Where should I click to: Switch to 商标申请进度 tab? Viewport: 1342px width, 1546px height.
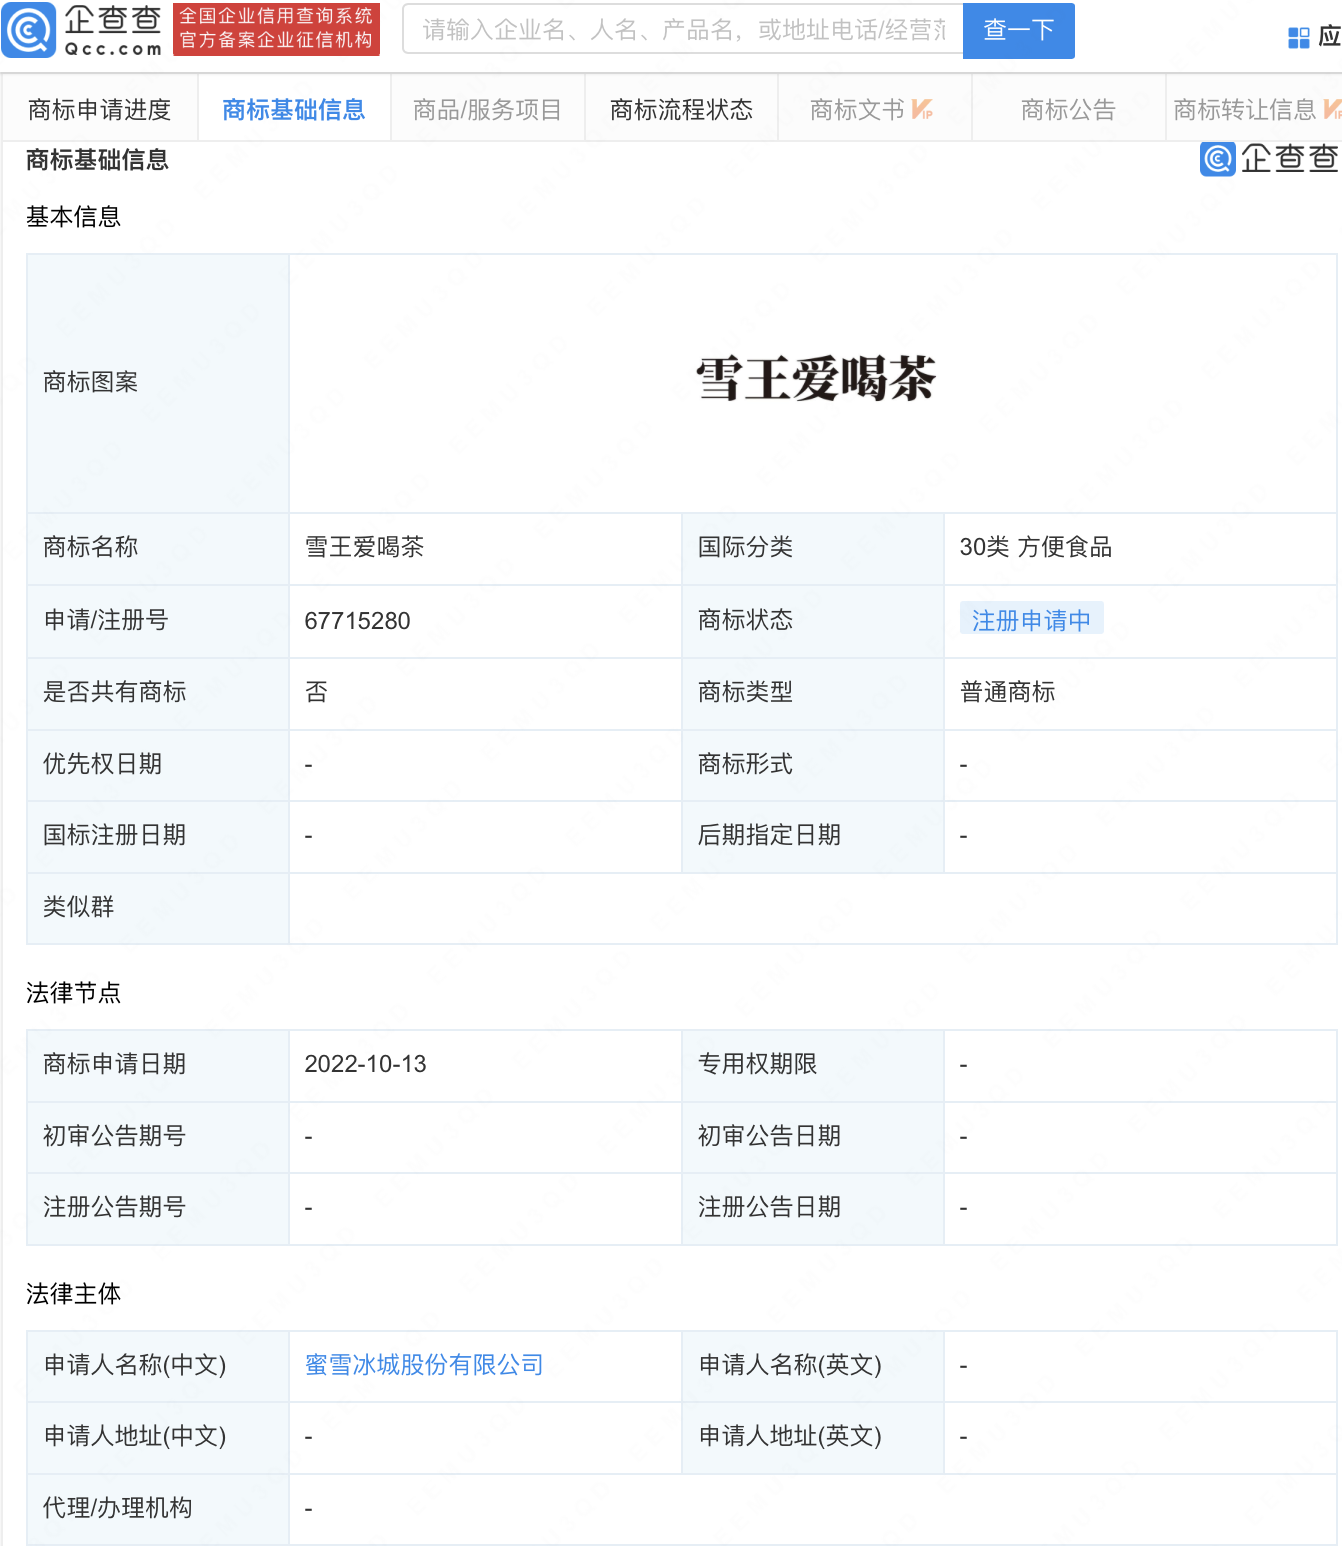click(99, 109)
